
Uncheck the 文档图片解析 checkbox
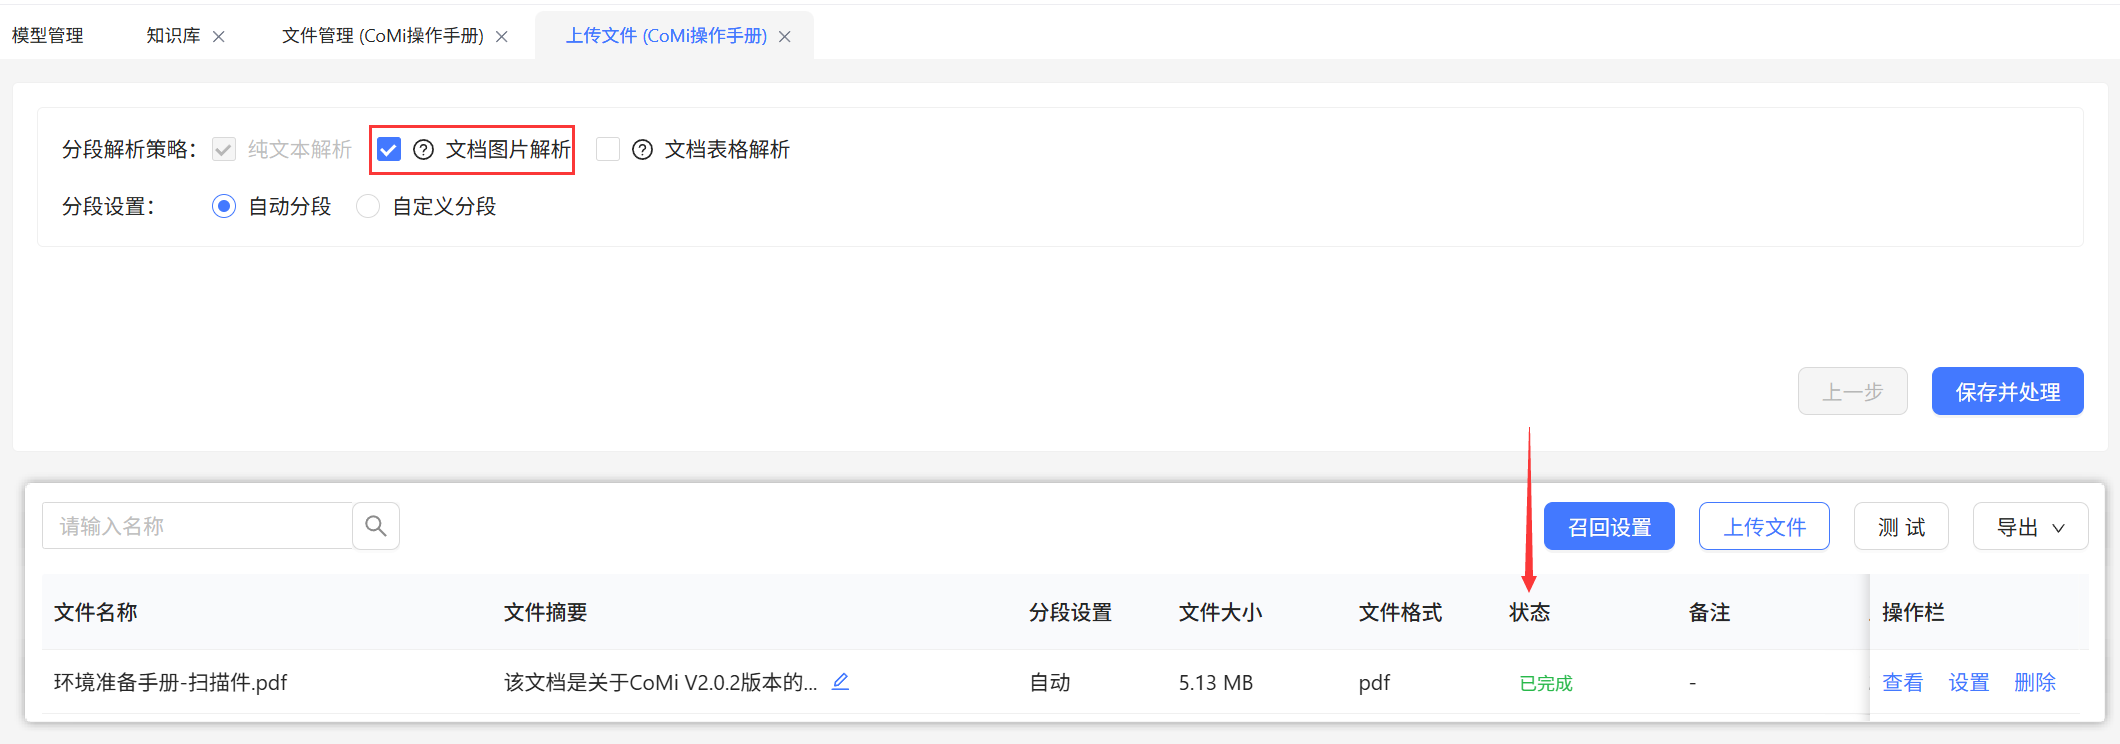pyautogui.click(x=389, y=150)
